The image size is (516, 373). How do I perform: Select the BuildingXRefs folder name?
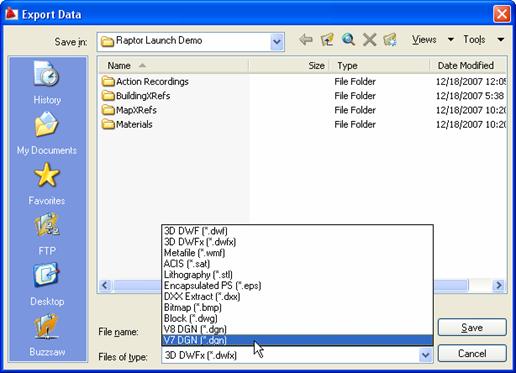pyautogui.click(x=143, y=96)
